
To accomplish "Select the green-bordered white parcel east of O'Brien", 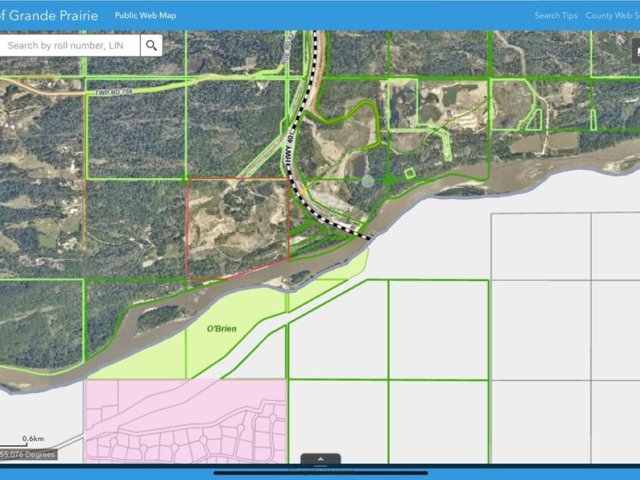I will 338,330.
